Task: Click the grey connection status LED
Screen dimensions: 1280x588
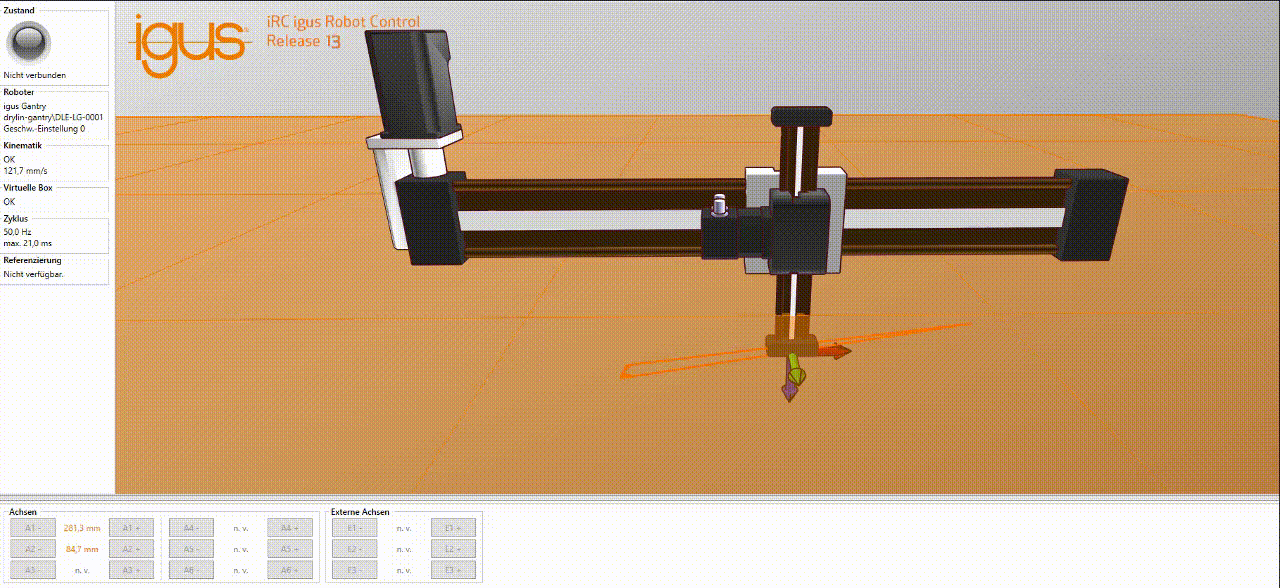Action: (x=28, y=42)
